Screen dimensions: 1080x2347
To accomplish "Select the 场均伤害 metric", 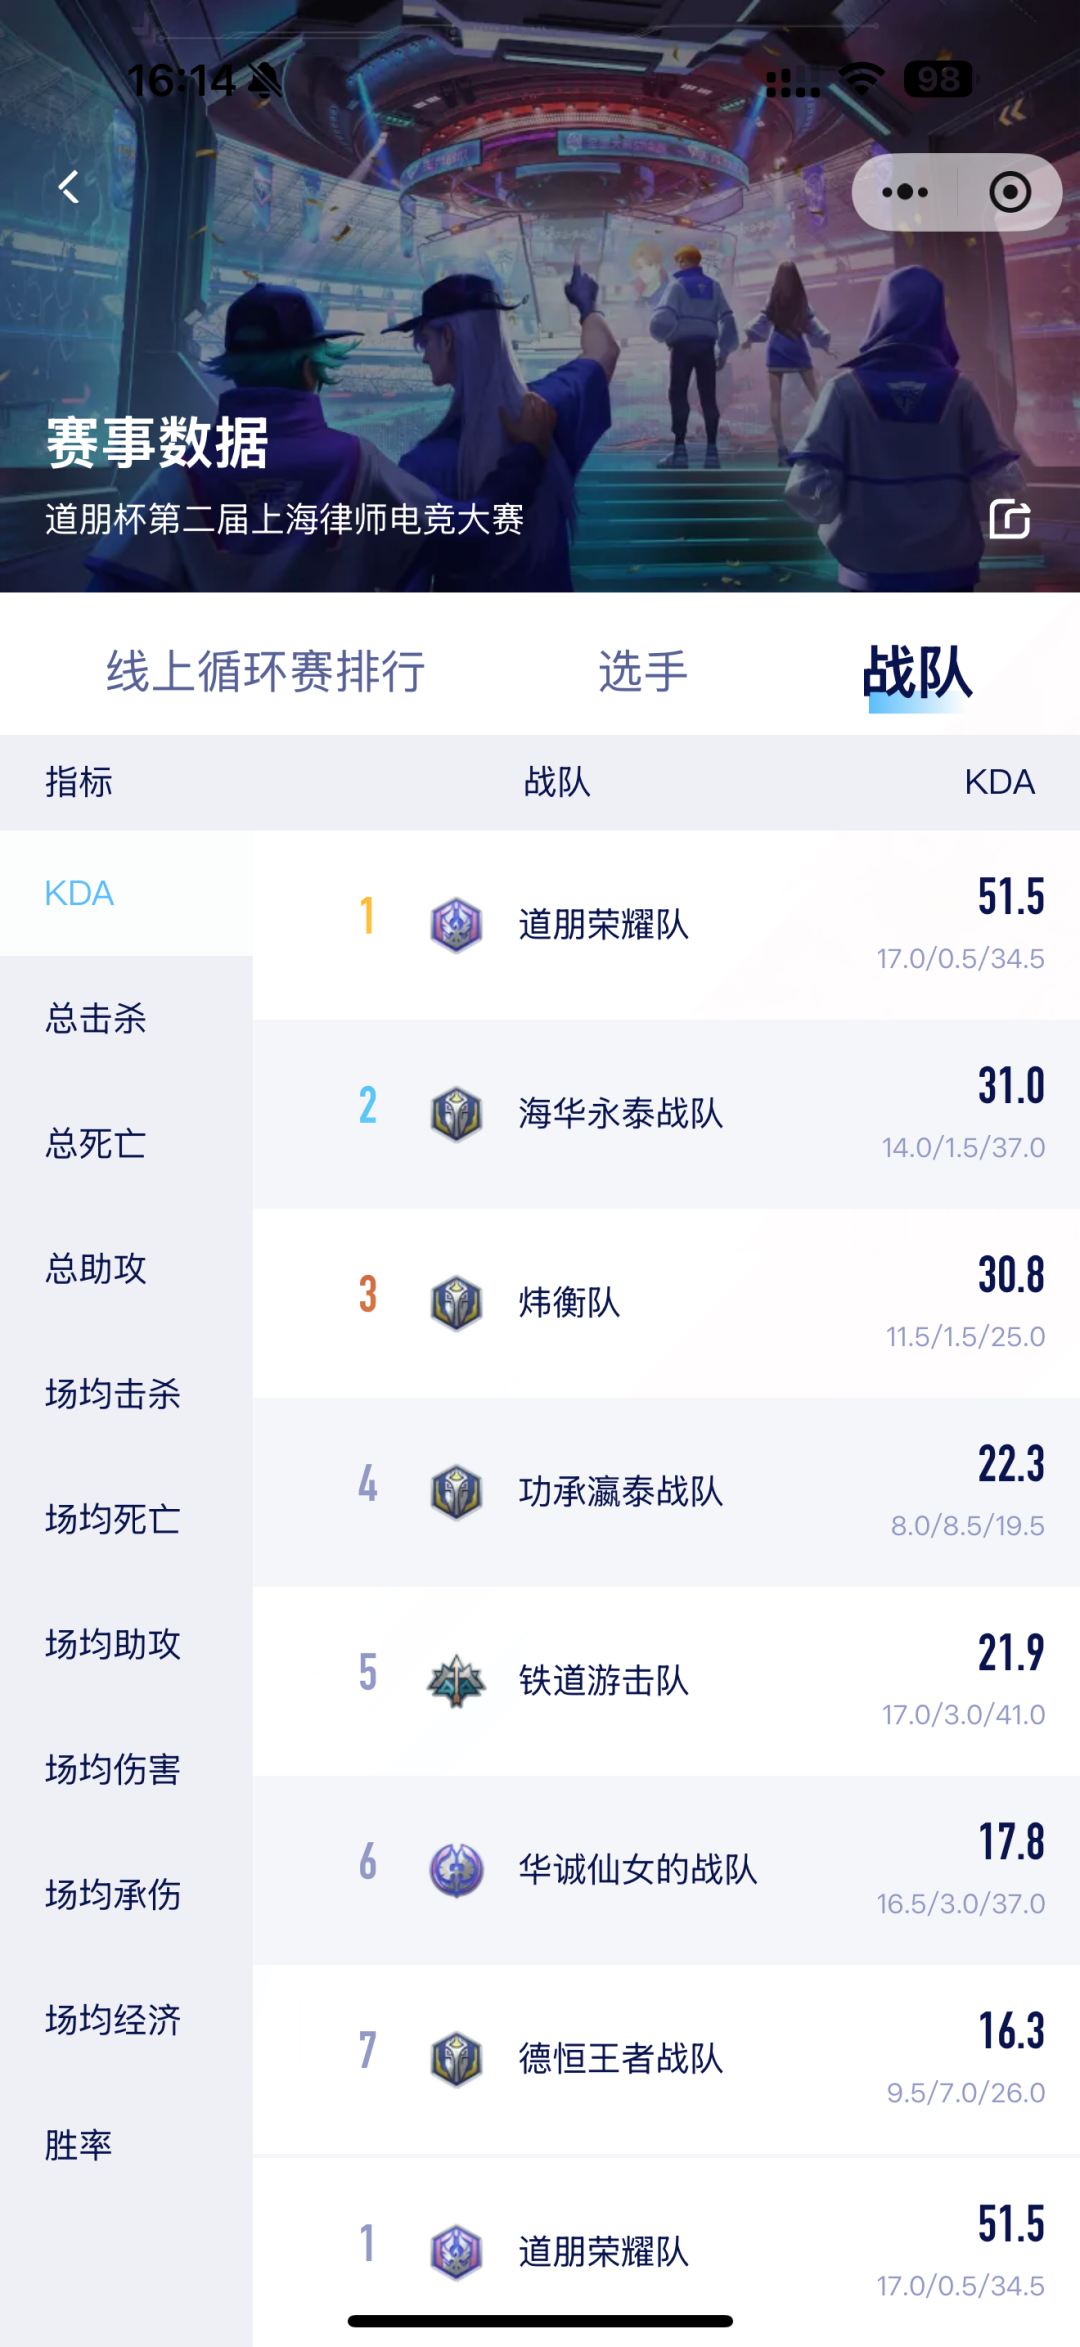I will [x=111, y=1771].
